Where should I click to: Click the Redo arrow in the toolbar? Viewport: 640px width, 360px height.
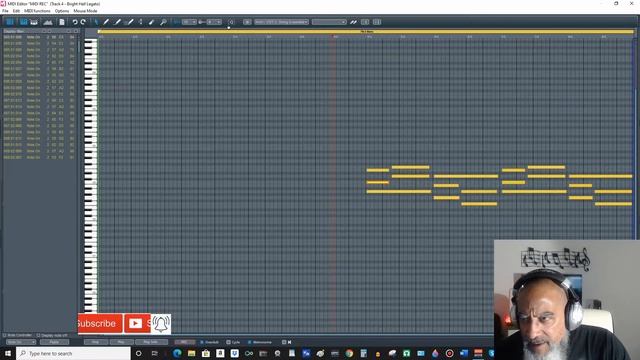83,22
